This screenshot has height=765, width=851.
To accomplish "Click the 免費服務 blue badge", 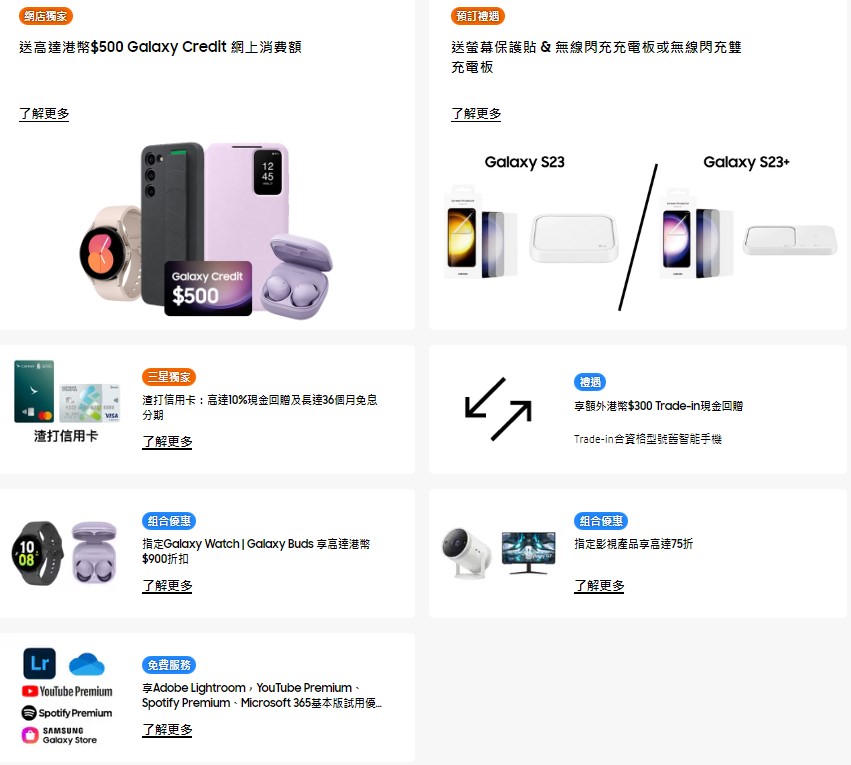I will pos(169,665).
